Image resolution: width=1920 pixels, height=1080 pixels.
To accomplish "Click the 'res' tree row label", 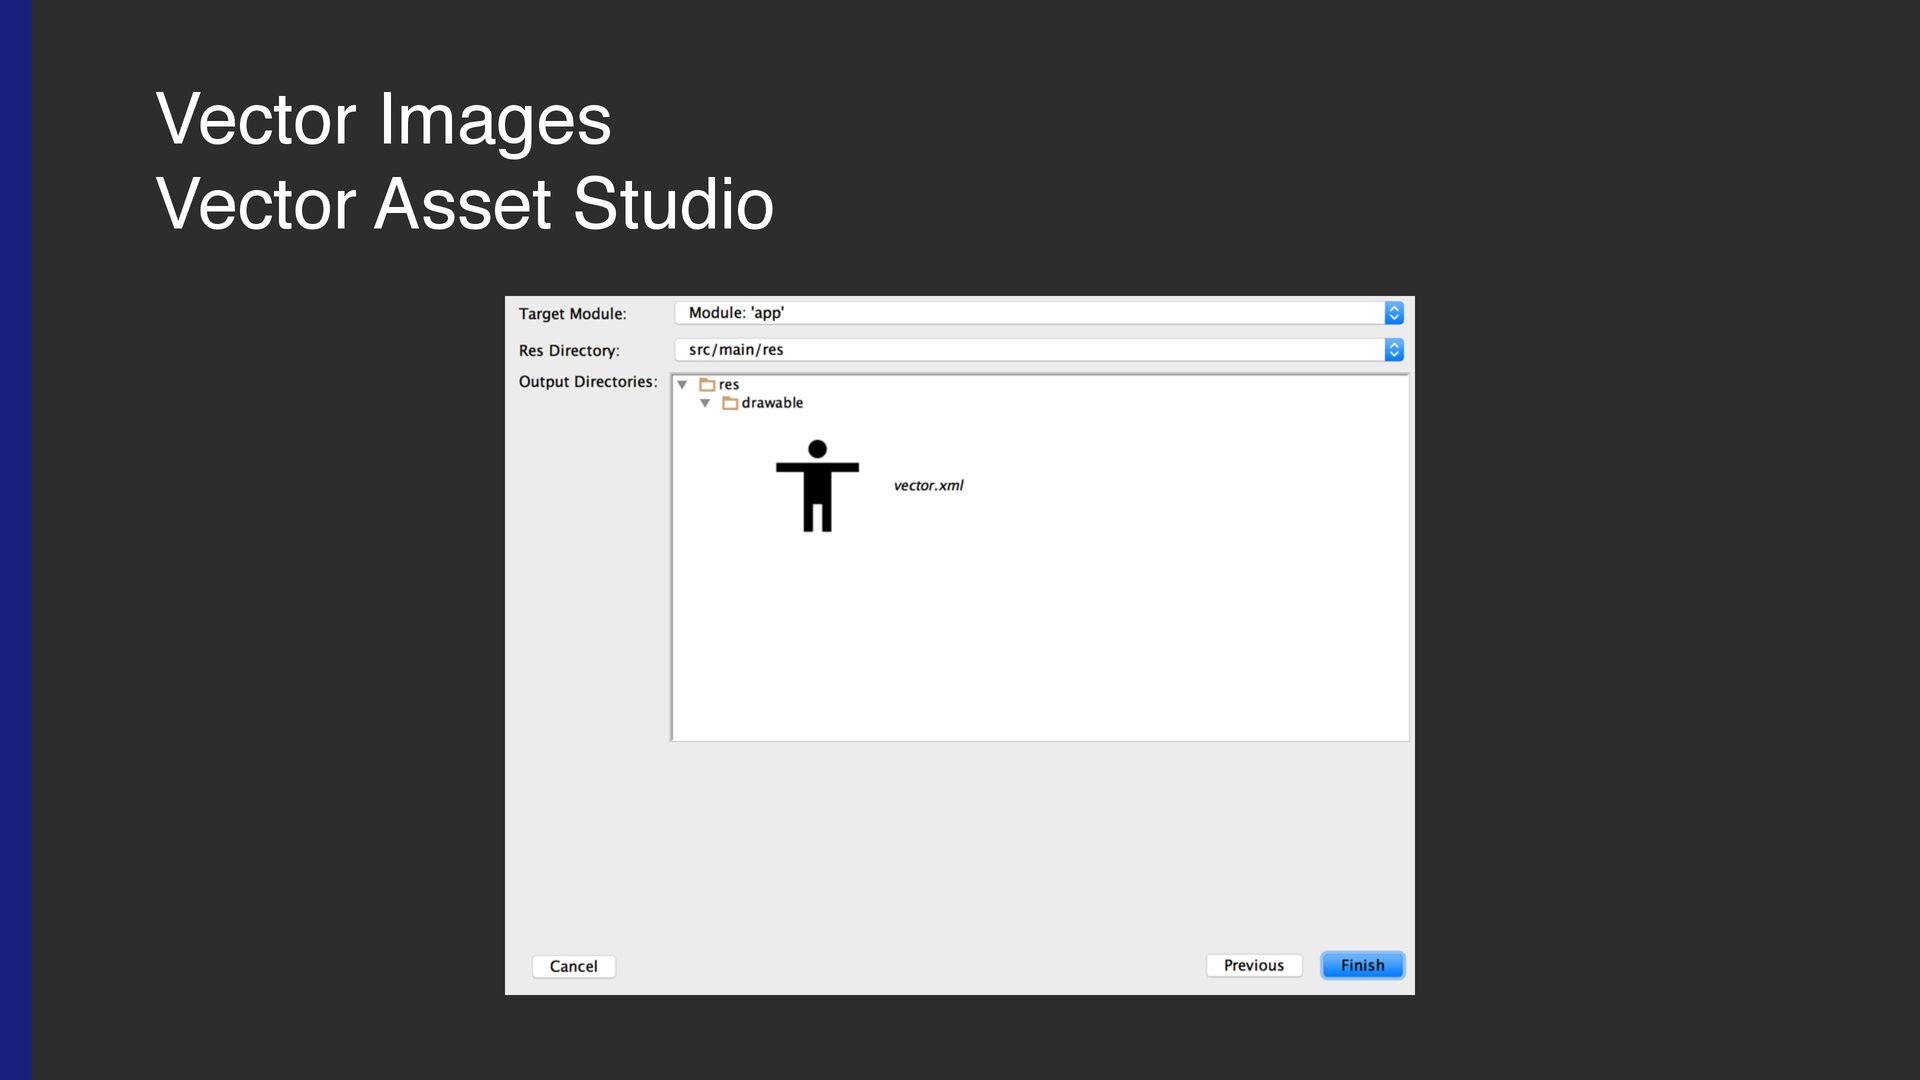I will point(729,385).
